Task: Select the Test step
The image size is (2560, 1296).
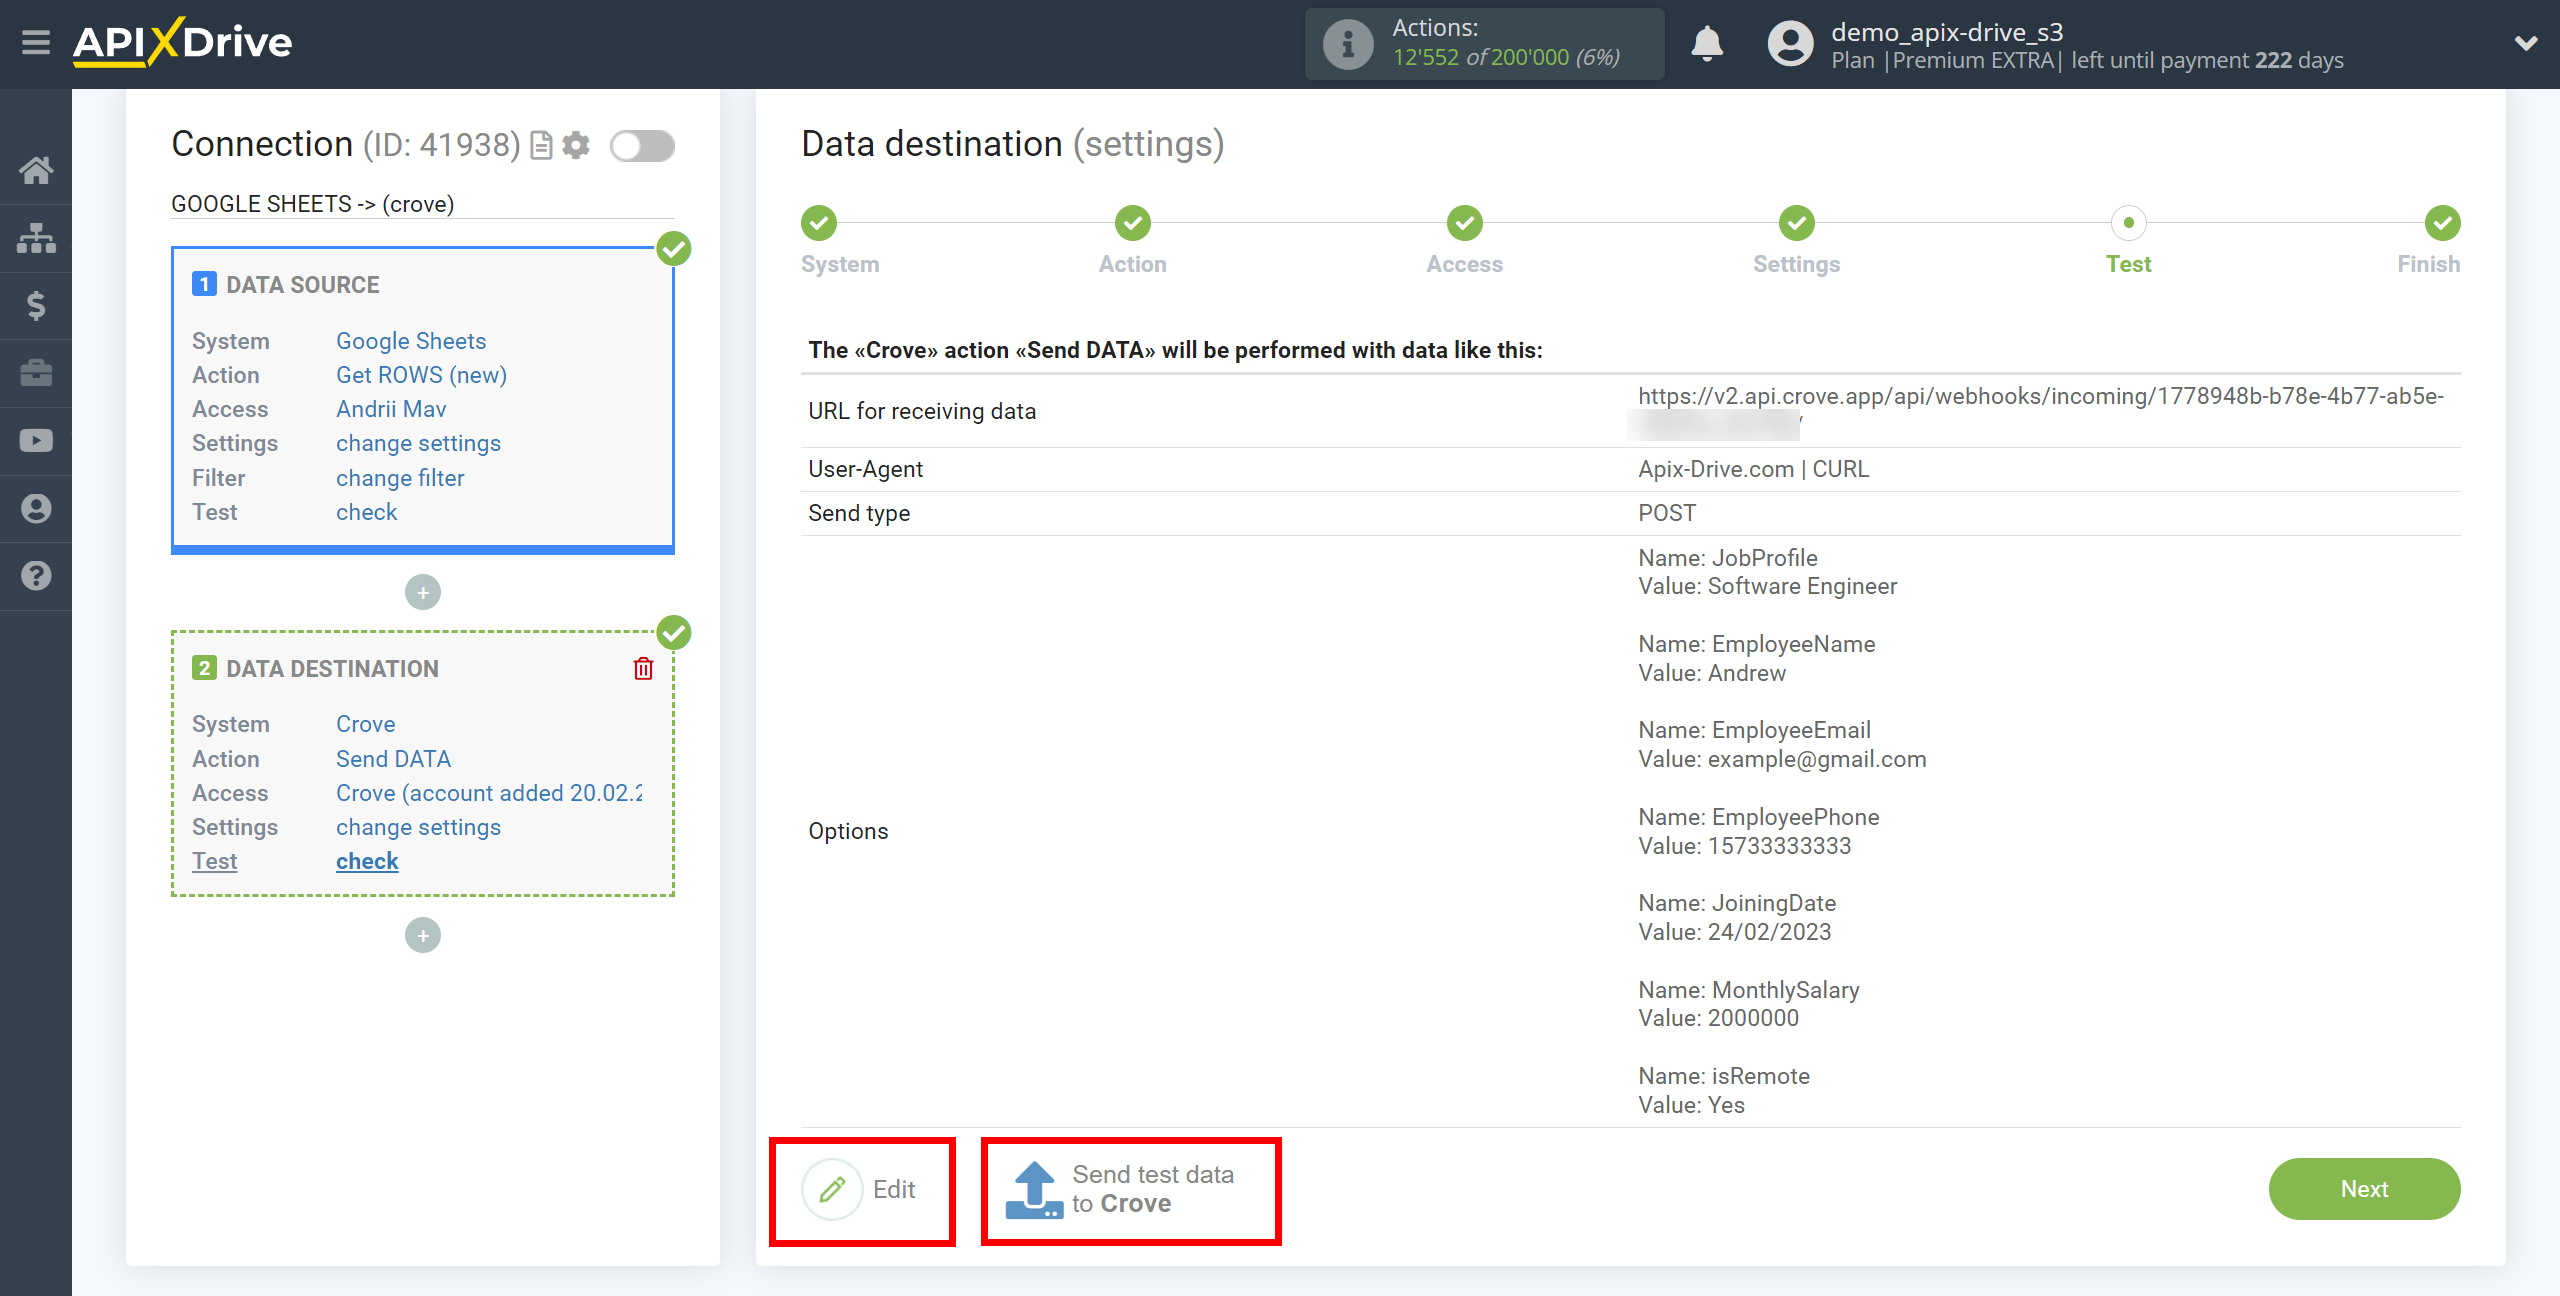Action: 2129,223
